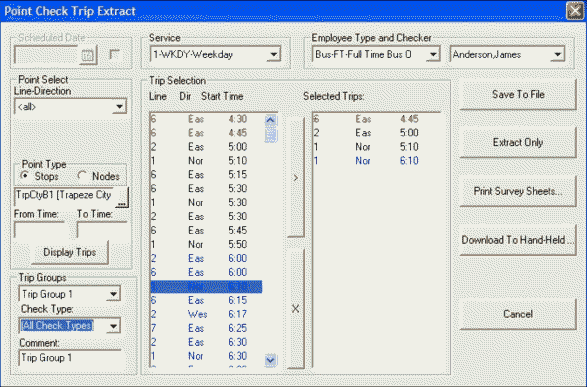Viewport: 587px width, 387px height.
Task: Click Save To File button
Action: [x=518, y=94]
